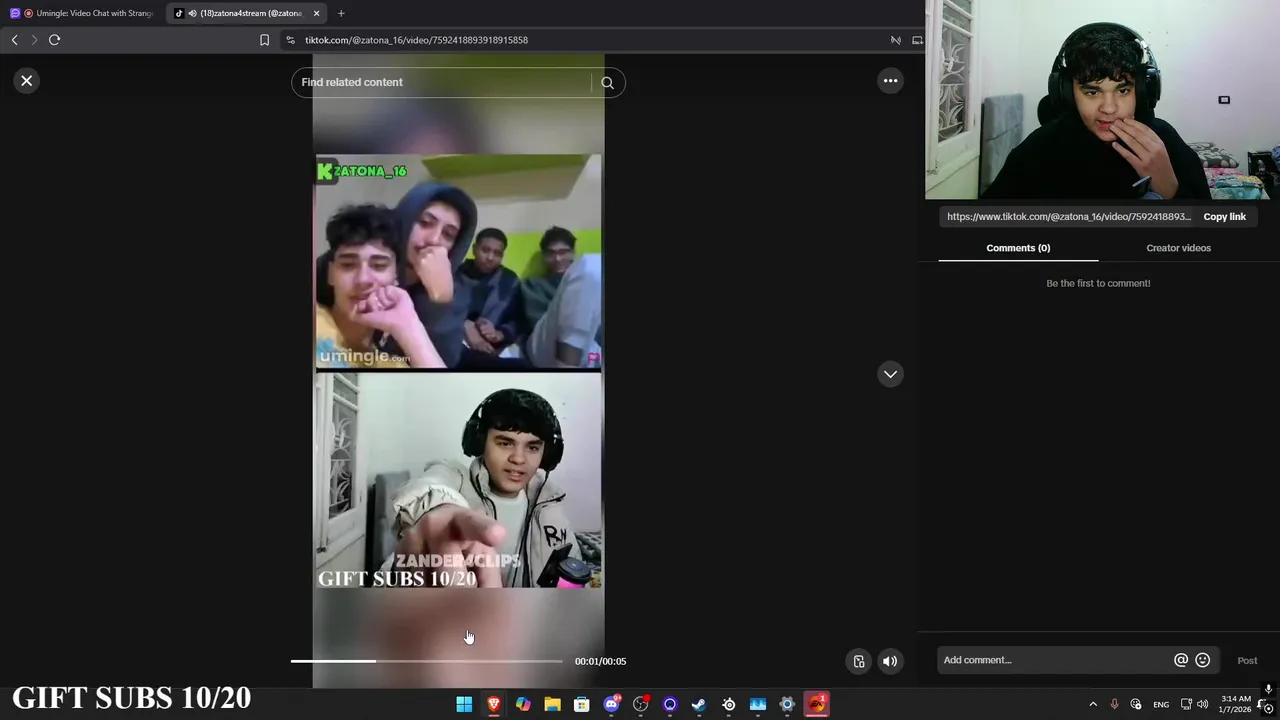
Task: Open SteelSeries app from taskbar
Action: click(729, 705)
